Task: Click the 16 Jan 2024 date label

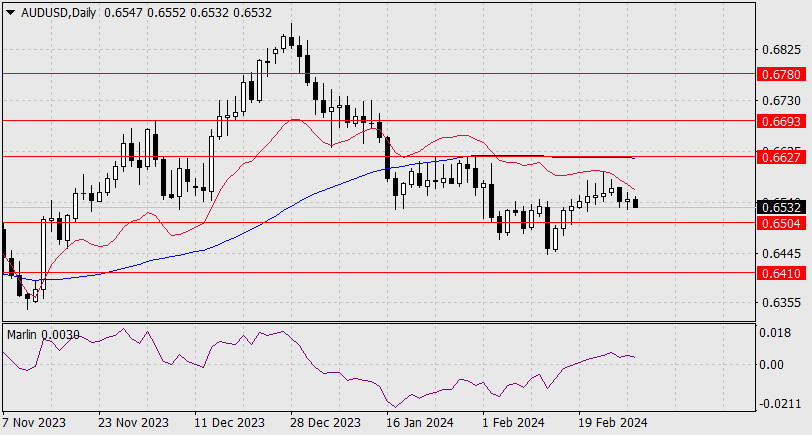Action: pos(420,423)
